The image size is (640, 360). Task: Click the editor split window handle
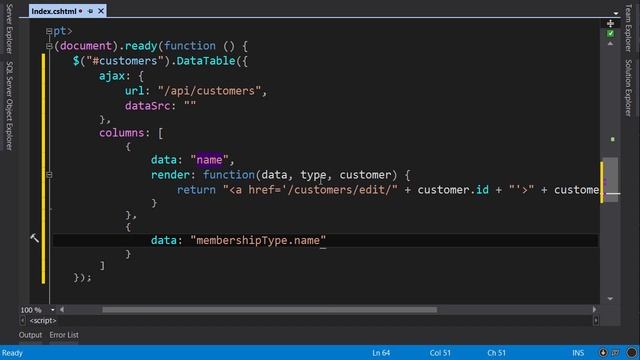[610, 23]
